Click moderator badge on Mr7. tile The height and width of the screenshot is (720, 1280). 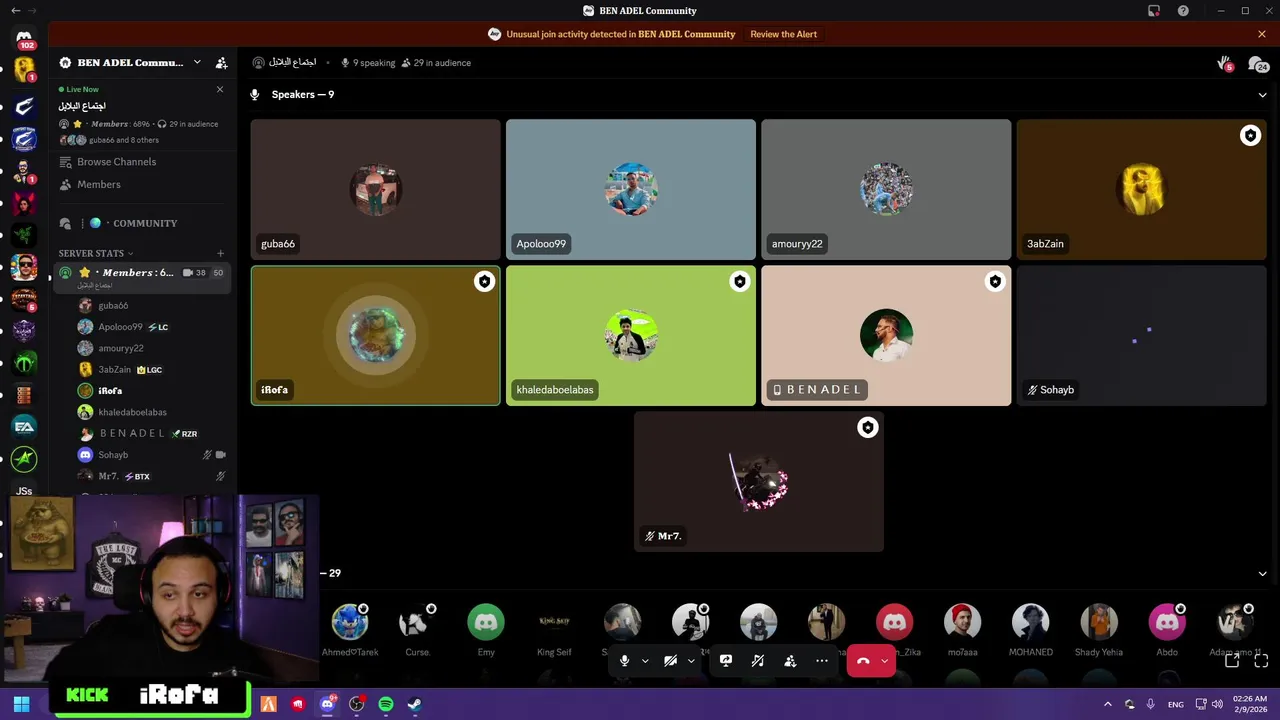(867, 428)
